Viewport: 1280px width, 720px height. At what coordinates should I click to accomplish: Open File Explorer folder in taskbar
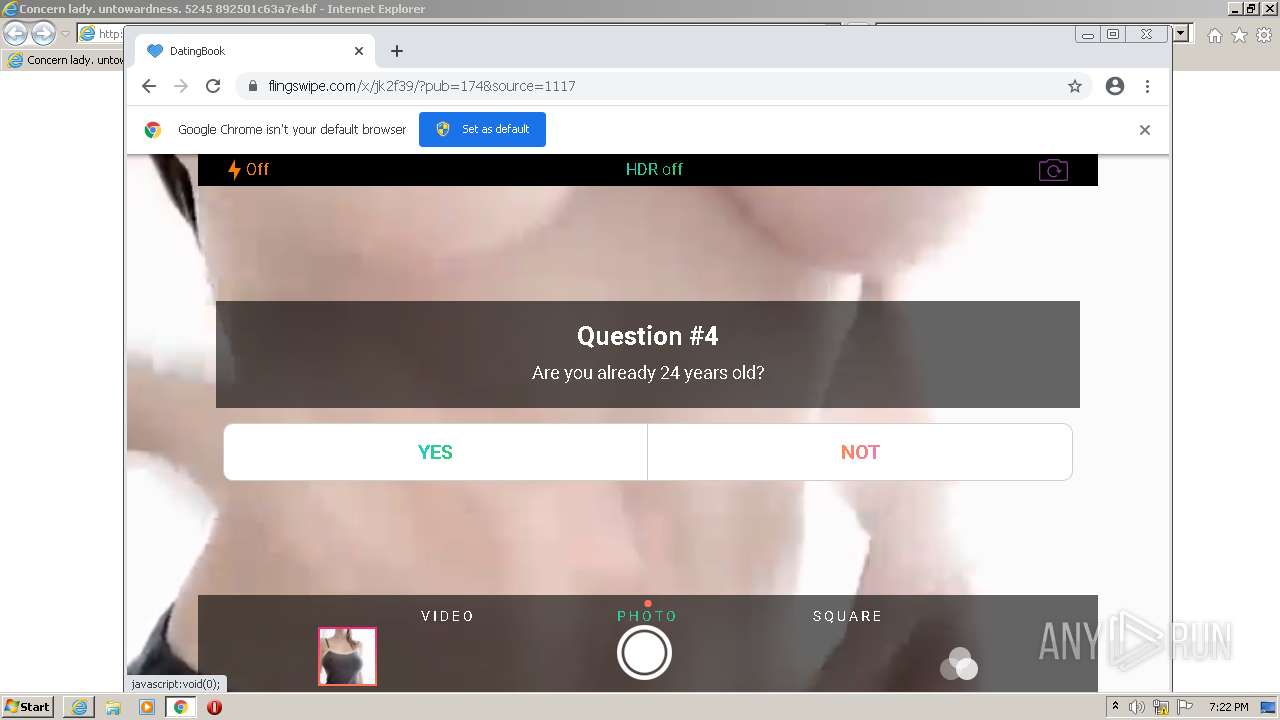click(x=113, y=707)
